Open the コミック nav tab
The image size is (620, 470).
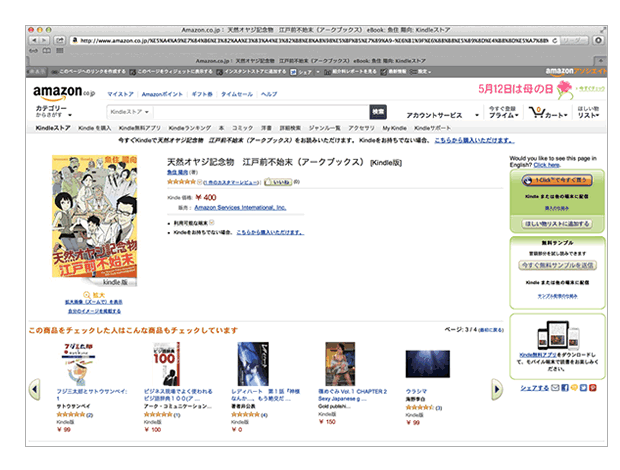coord(242,128)
